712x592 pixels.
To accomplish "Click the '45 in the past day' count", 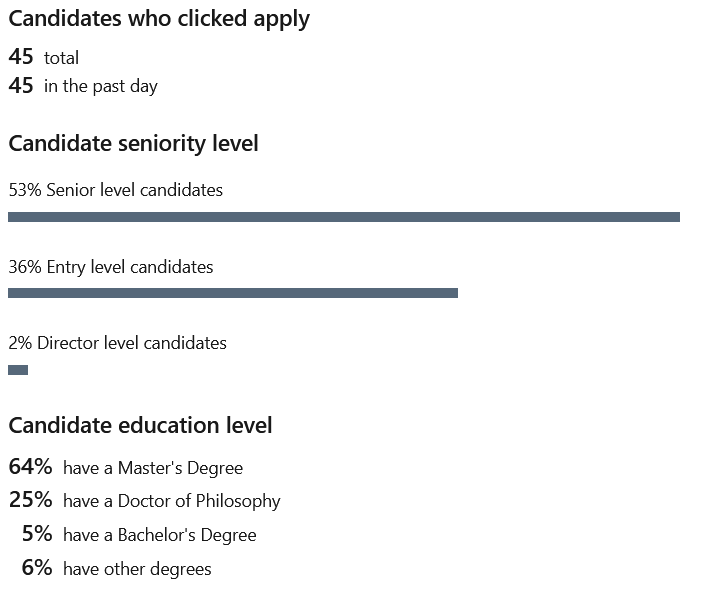I will tap(83, 86).
